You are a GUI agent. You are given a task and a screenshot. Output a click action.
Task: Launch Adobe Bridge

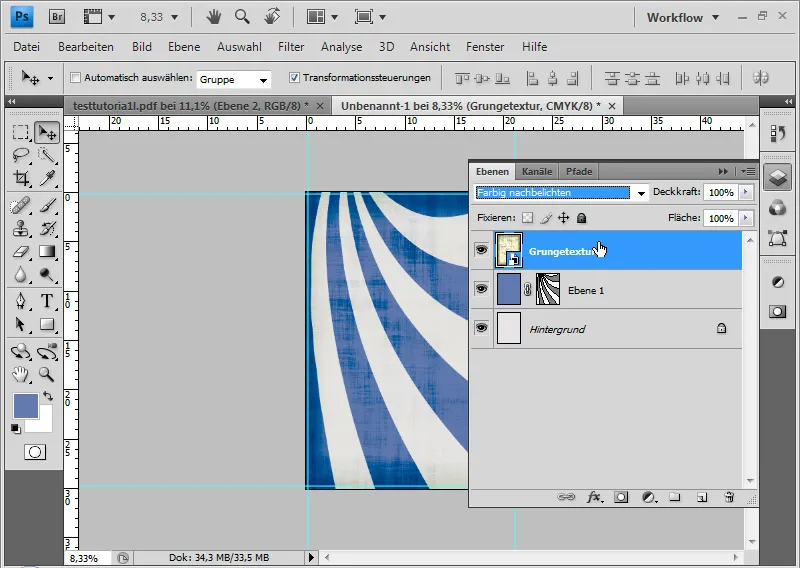click(57, 17)
